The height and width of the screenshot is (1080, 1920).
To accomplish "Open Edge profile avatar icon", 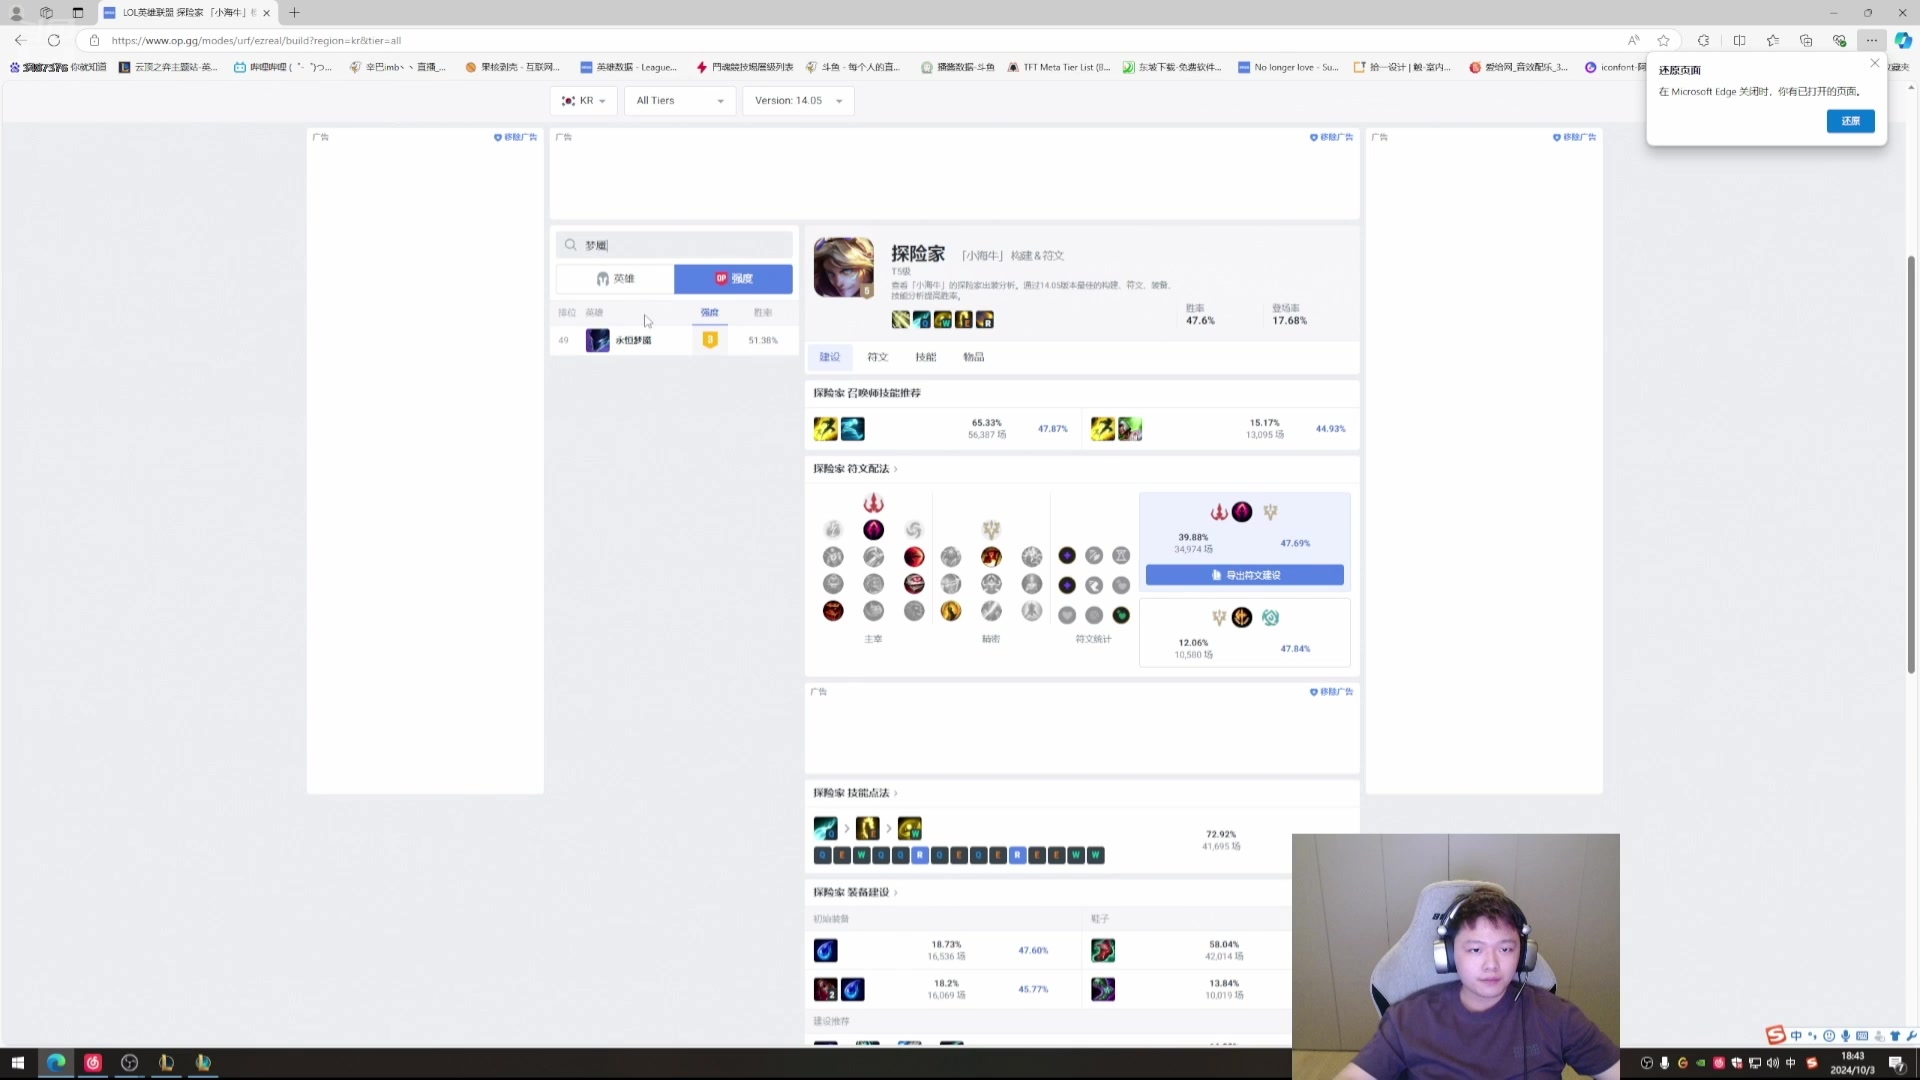I will click(16, 13).
